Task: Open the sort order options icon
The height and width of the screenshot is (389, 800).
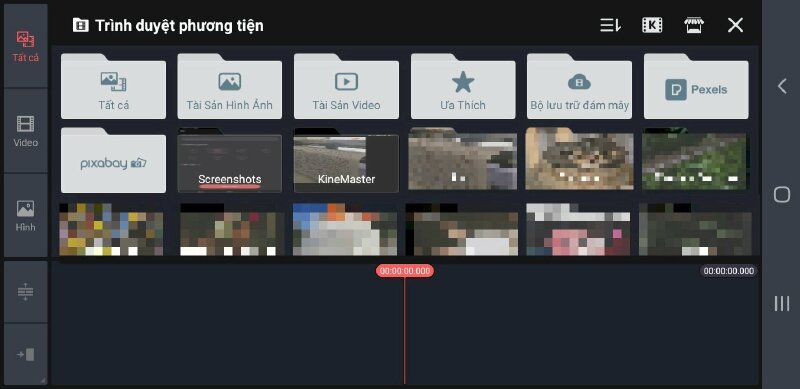Action: 610,25
